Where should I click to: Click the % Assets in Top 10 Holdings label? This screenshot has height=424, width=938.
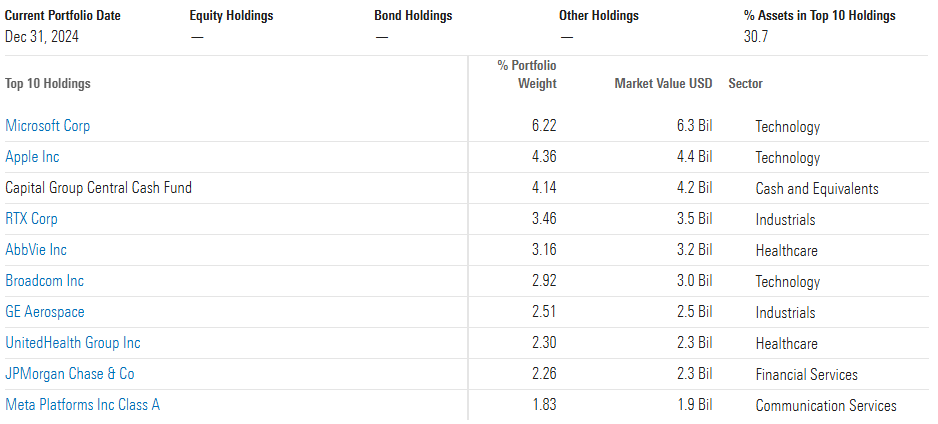(x=820, y=16)
